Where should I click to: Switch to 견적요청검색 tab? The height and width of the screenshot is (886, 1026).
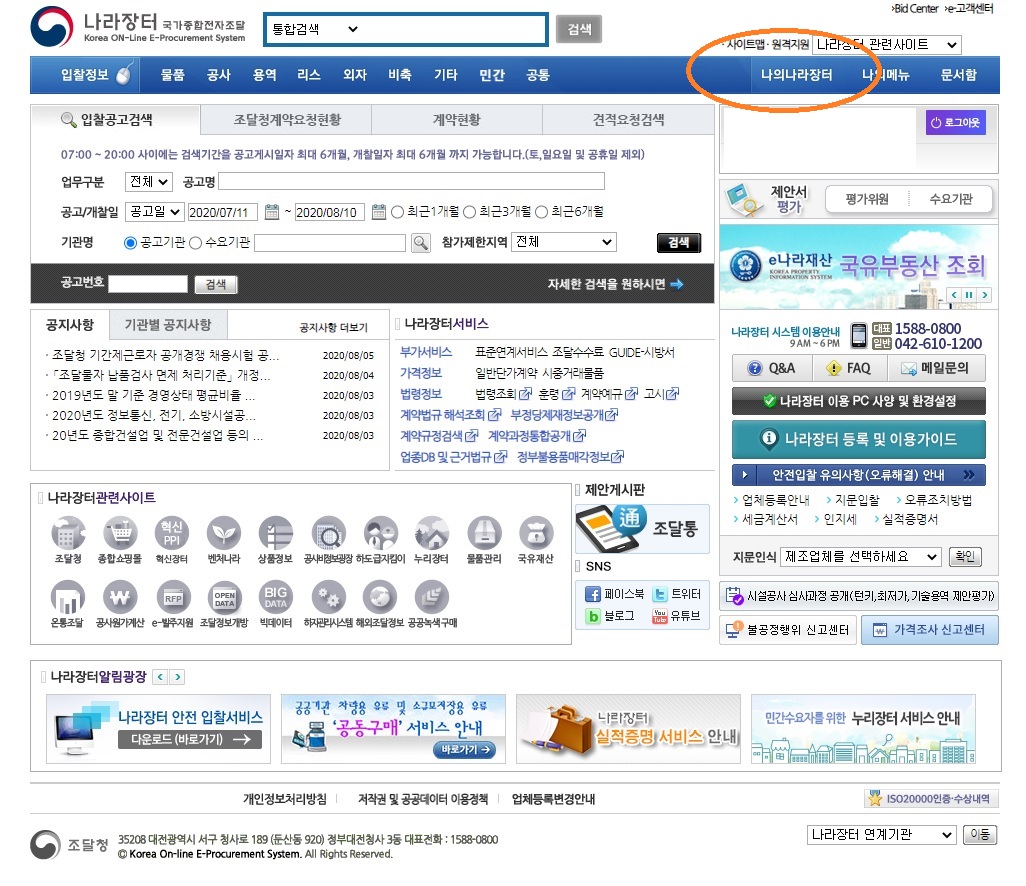click(x=628, y=120)
